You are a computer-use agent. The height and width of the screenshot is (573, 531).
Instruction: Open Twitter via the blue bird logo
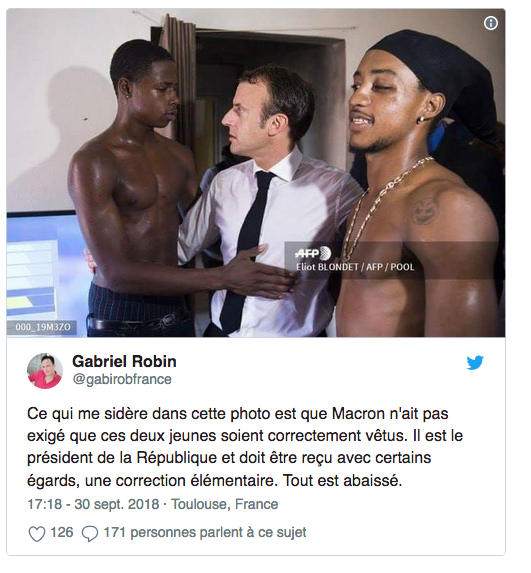coord(475,363)
